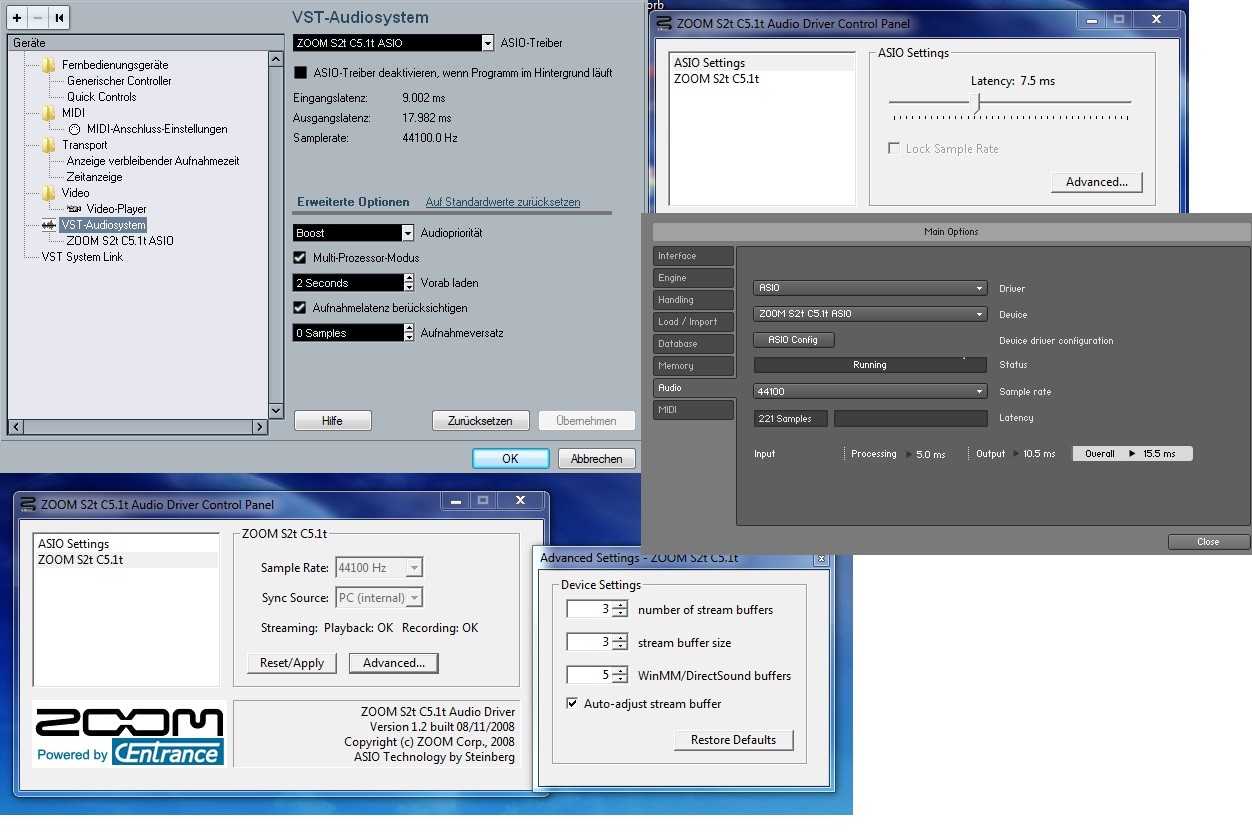Click the reset-to-start icon beside minus button
Screen dimensions: 1252x833
[59, 17]
